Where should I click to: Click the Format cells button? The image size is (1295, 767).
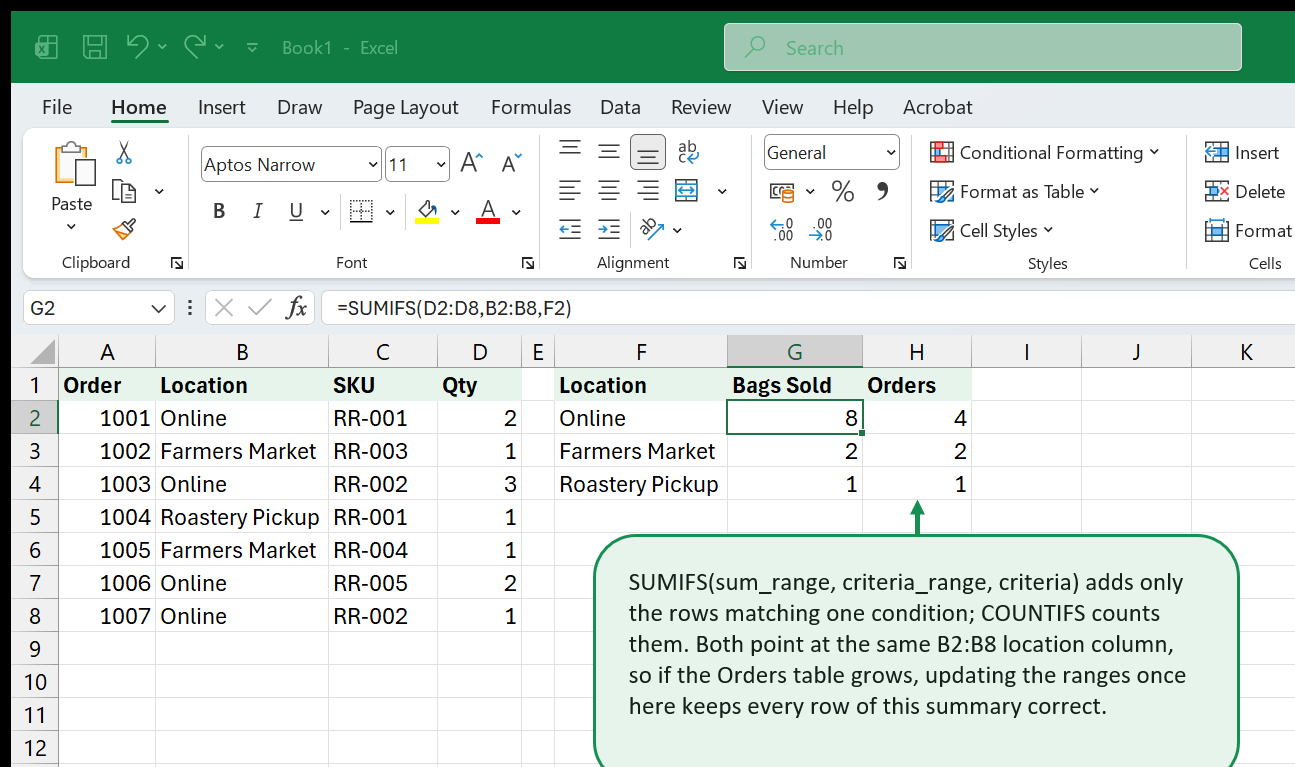(1248, 230)
